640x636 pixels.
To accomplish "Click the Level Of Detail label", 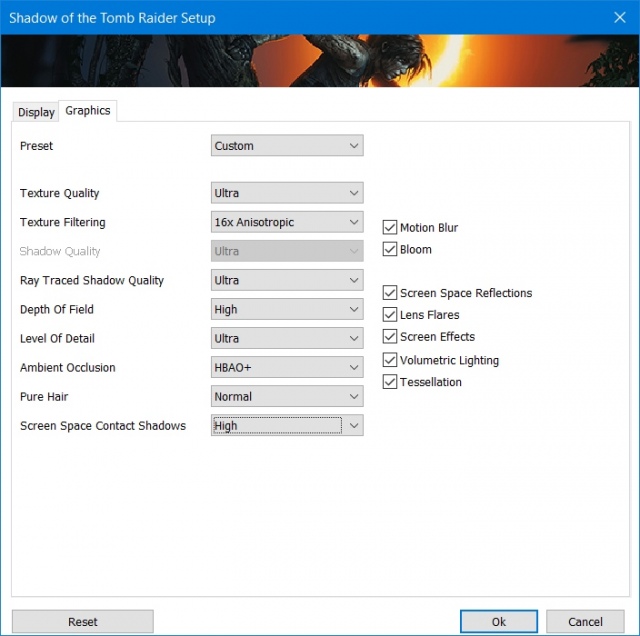I will (x=57, y=338).
